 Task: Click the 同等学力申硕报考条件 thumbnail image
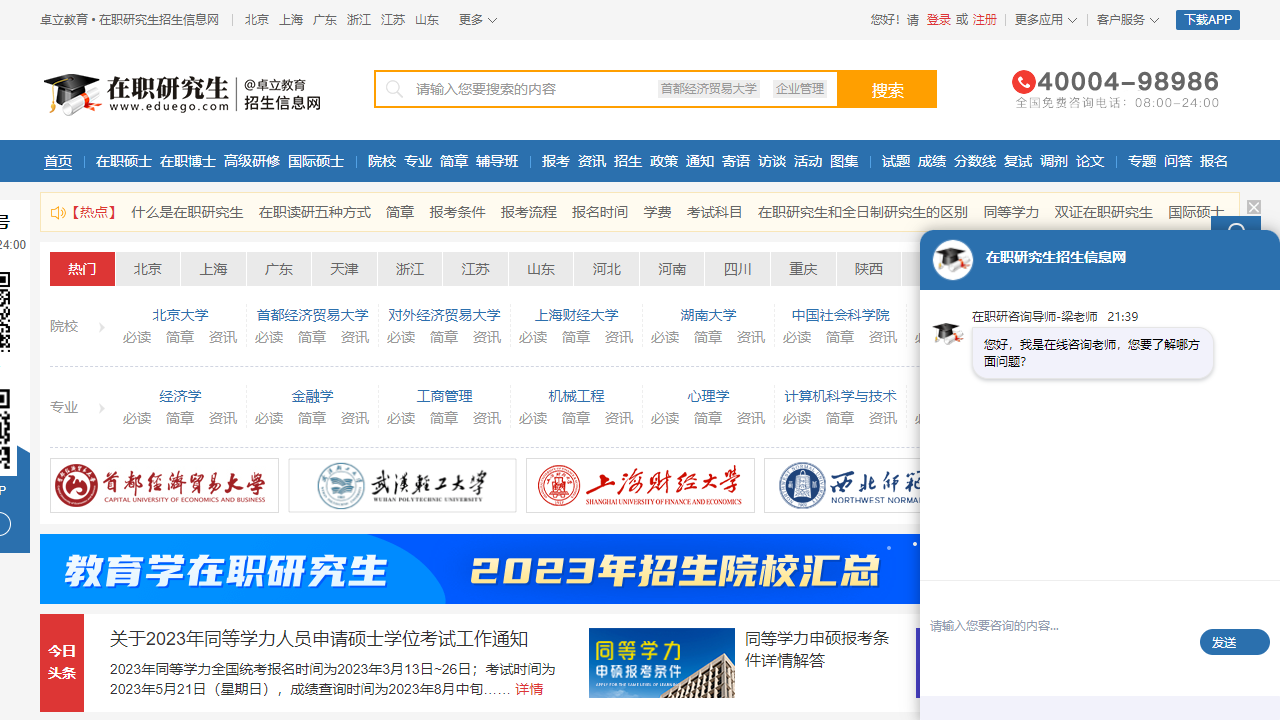coord(662,663)
